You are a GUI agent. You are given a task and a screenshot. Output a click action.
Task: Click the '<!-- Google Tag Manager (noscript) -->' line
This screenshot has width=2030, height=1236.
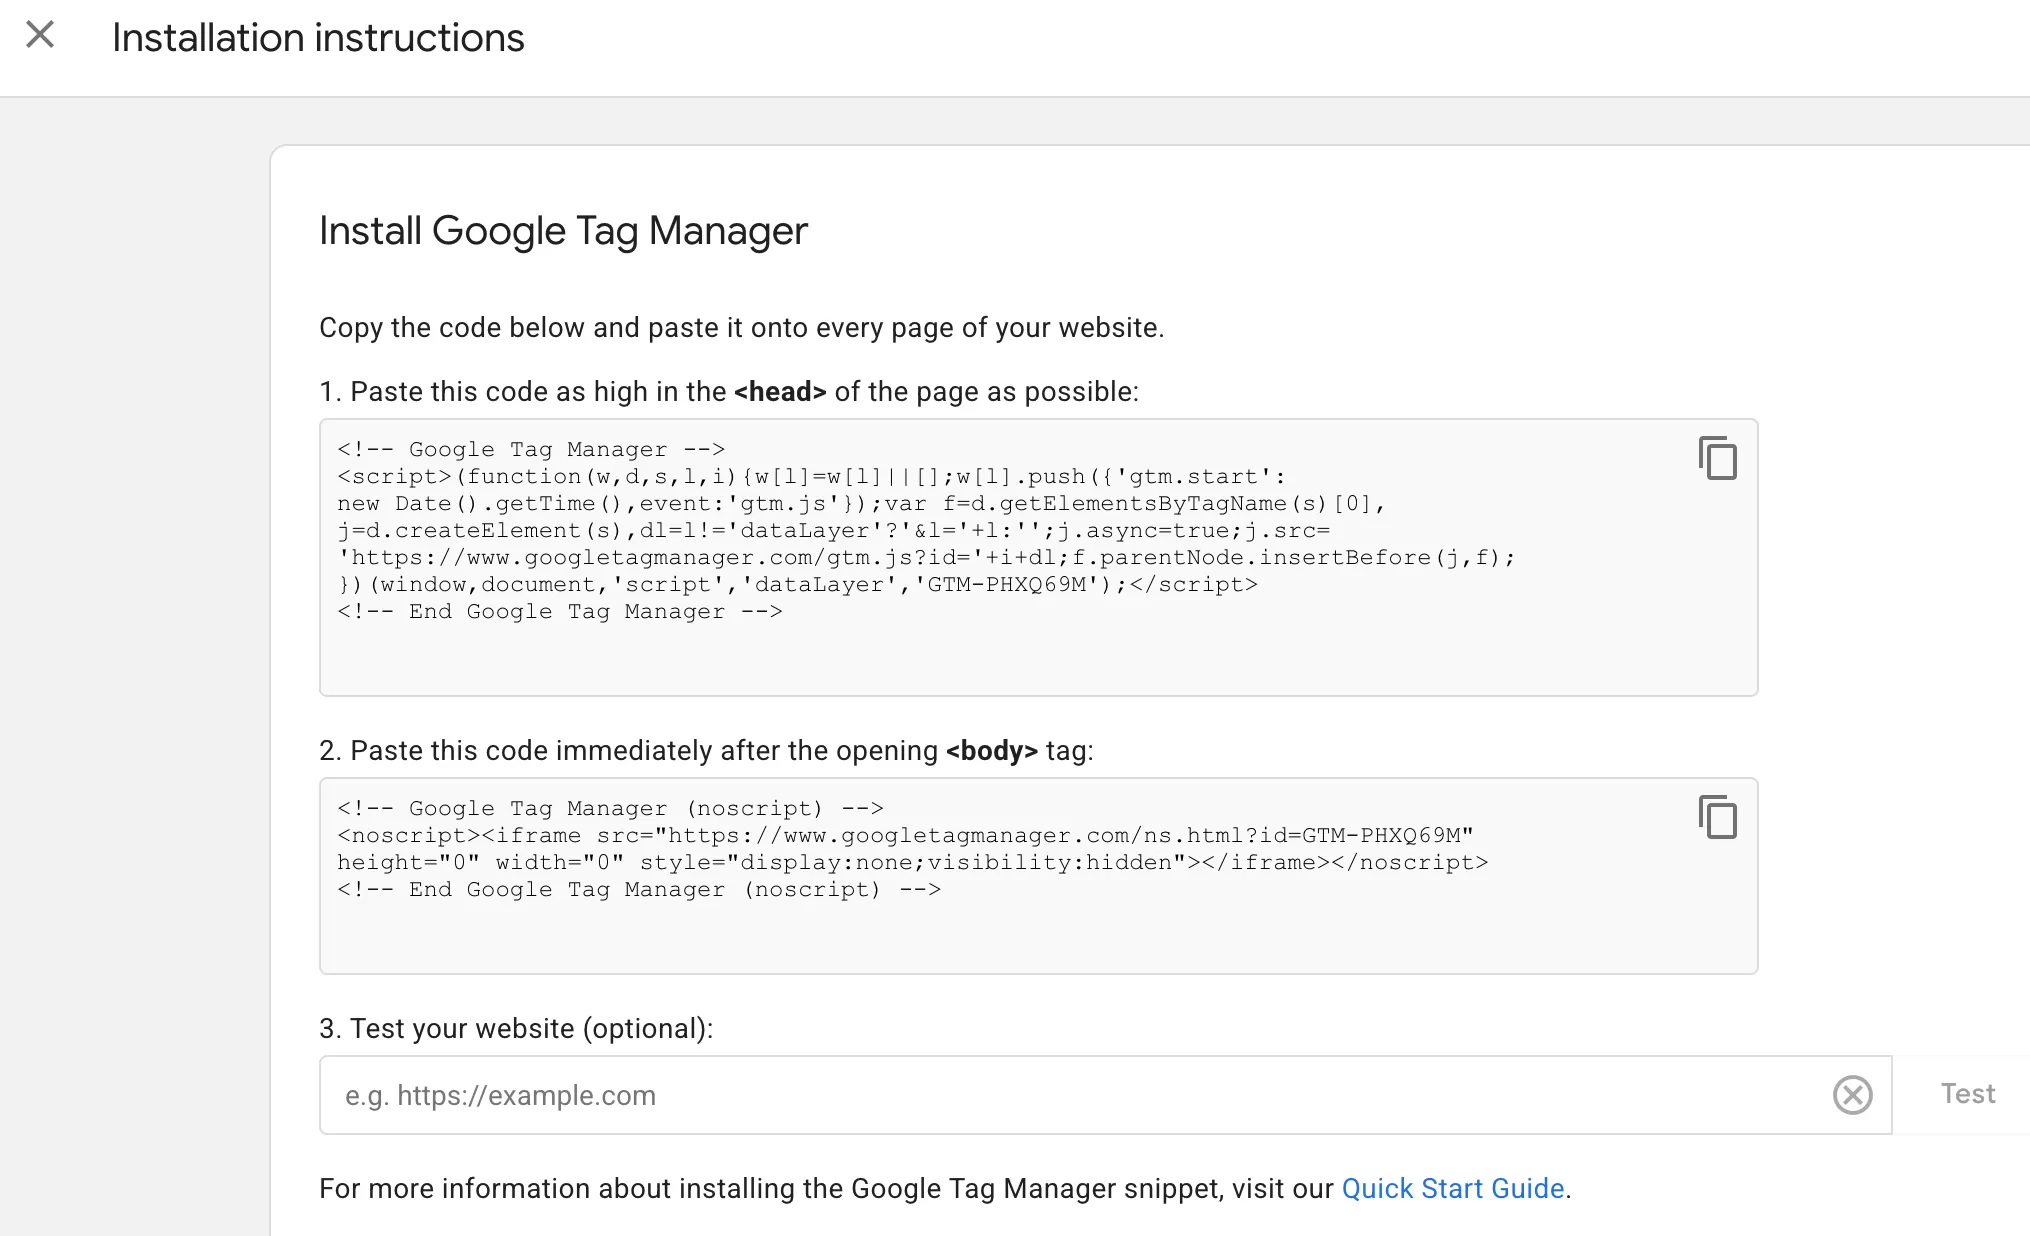pyautogui.click(x=610, y=808)
